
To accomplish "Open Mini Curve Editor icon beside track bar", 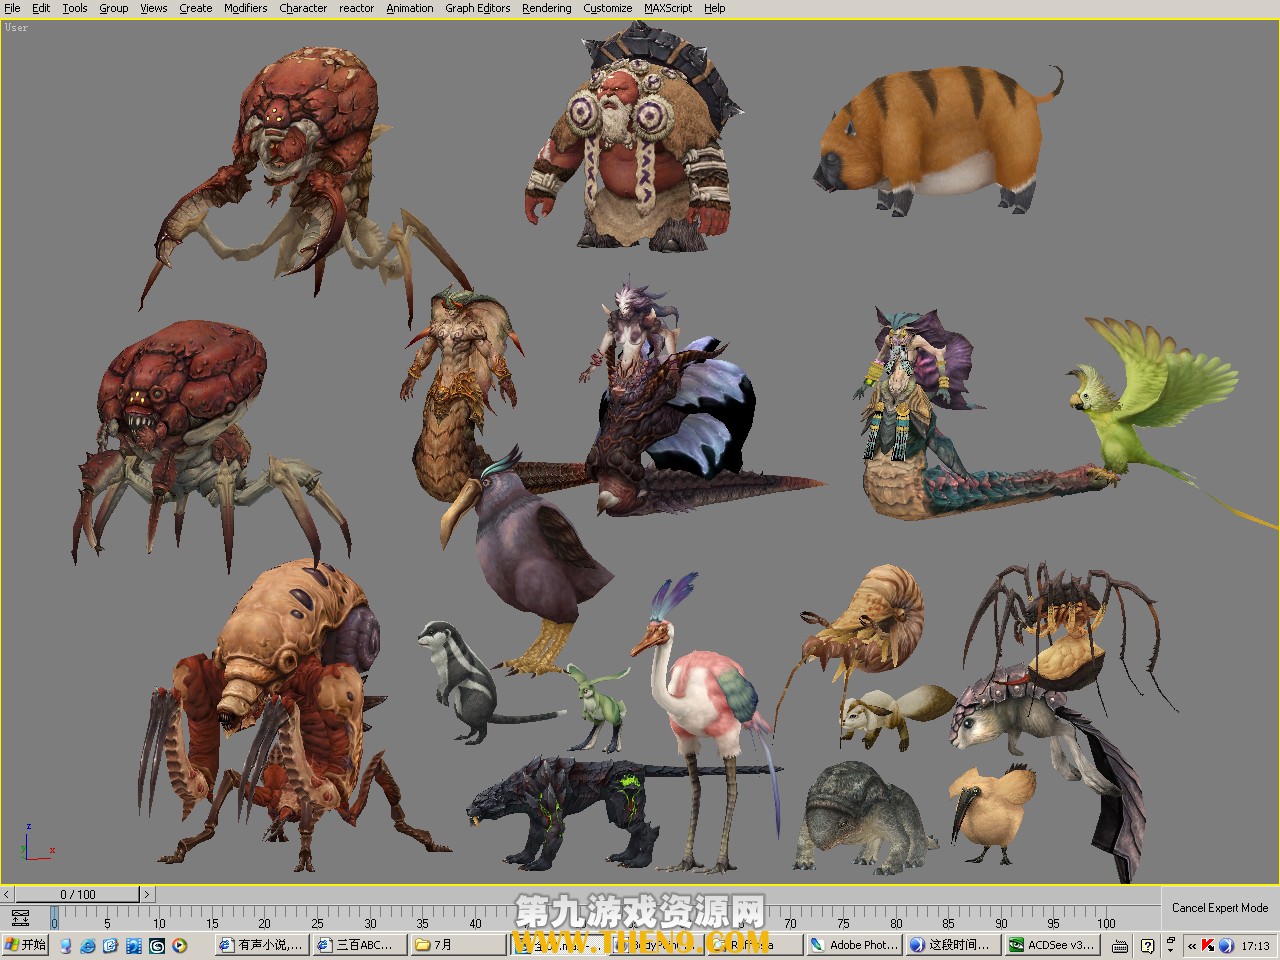I will click(x=20, y=917).
